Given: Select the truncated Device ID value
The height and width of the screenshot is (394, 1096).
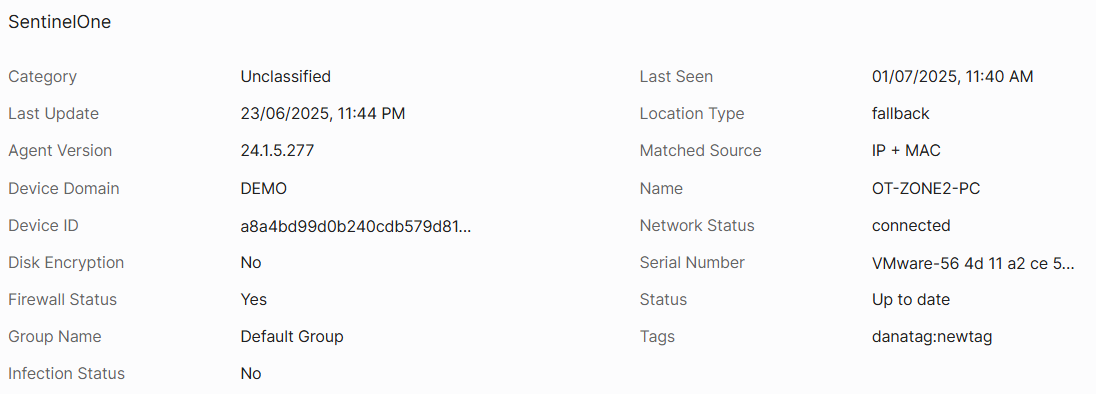Looking at the screenshot, I should click(x=356, y=226).
